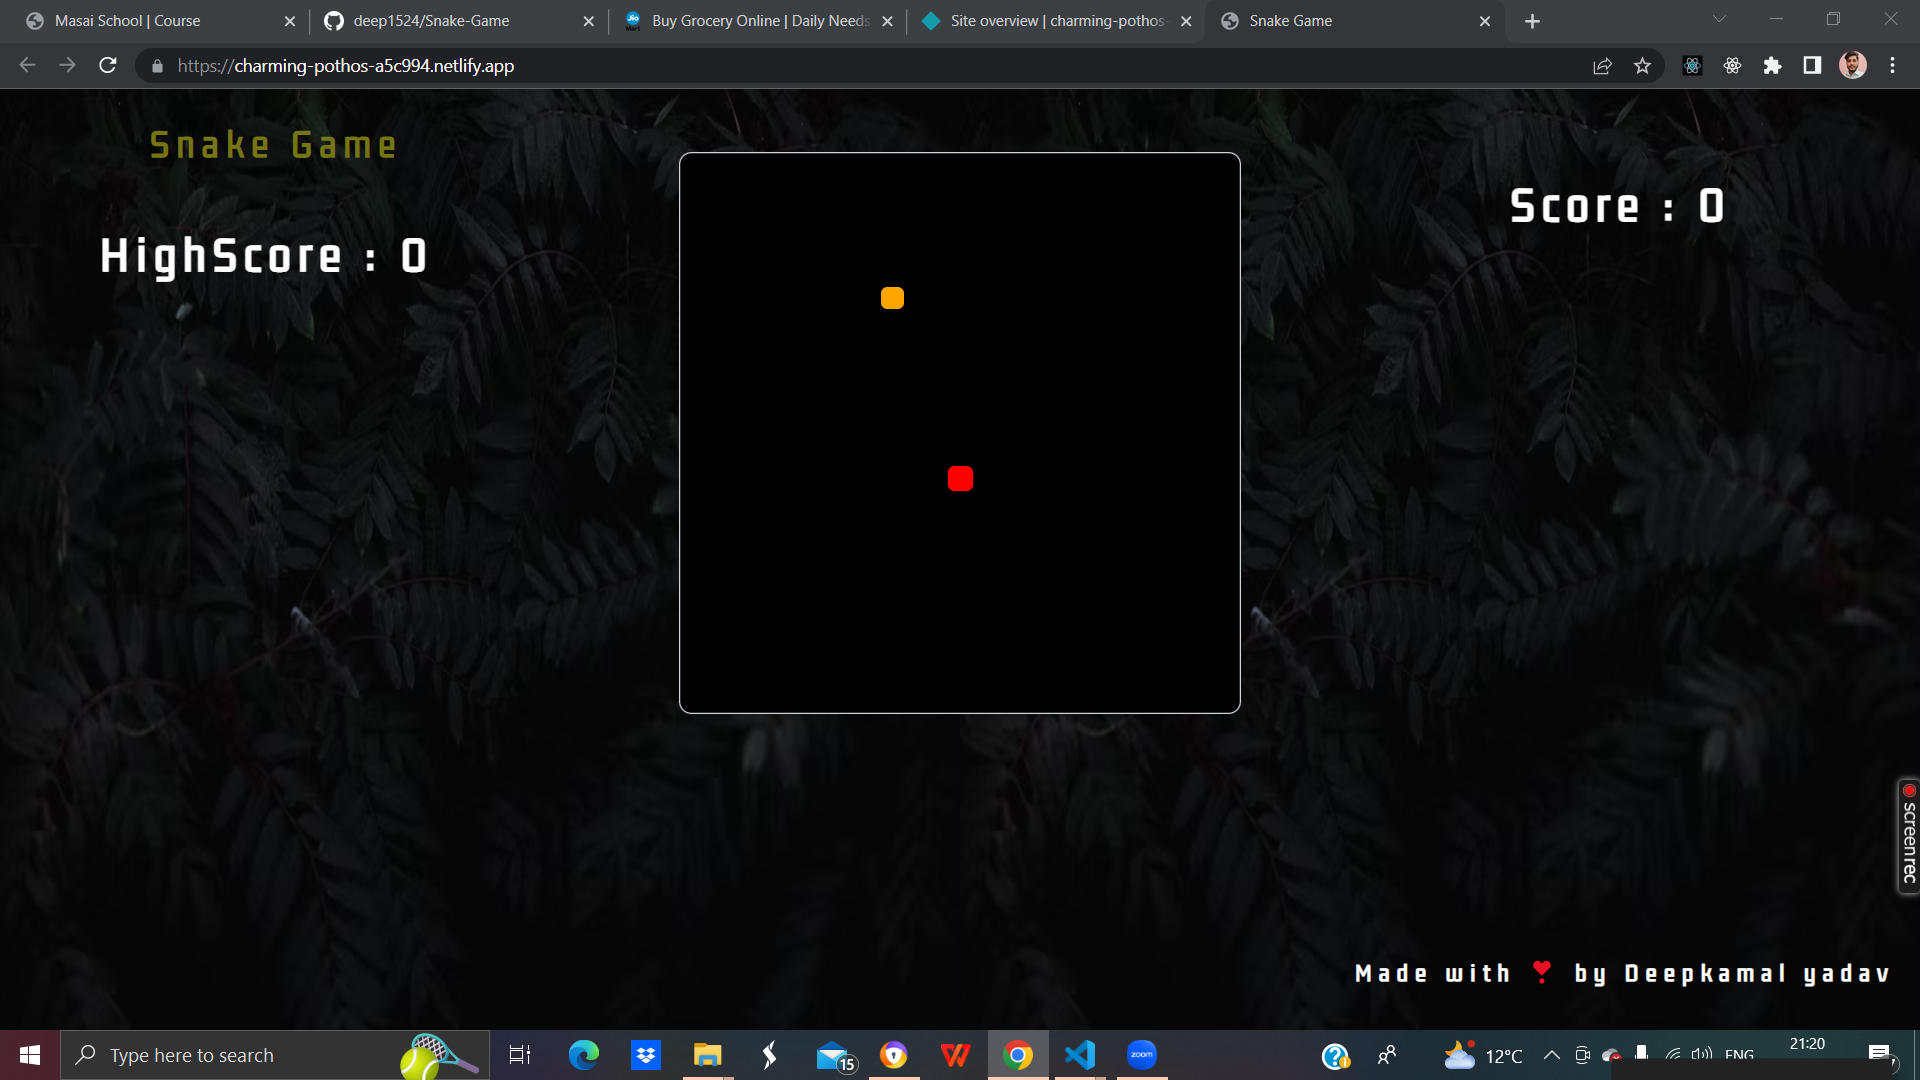Click the padlock icon before the URL
1920x1080 pixels.
click(x=157, y=66)
